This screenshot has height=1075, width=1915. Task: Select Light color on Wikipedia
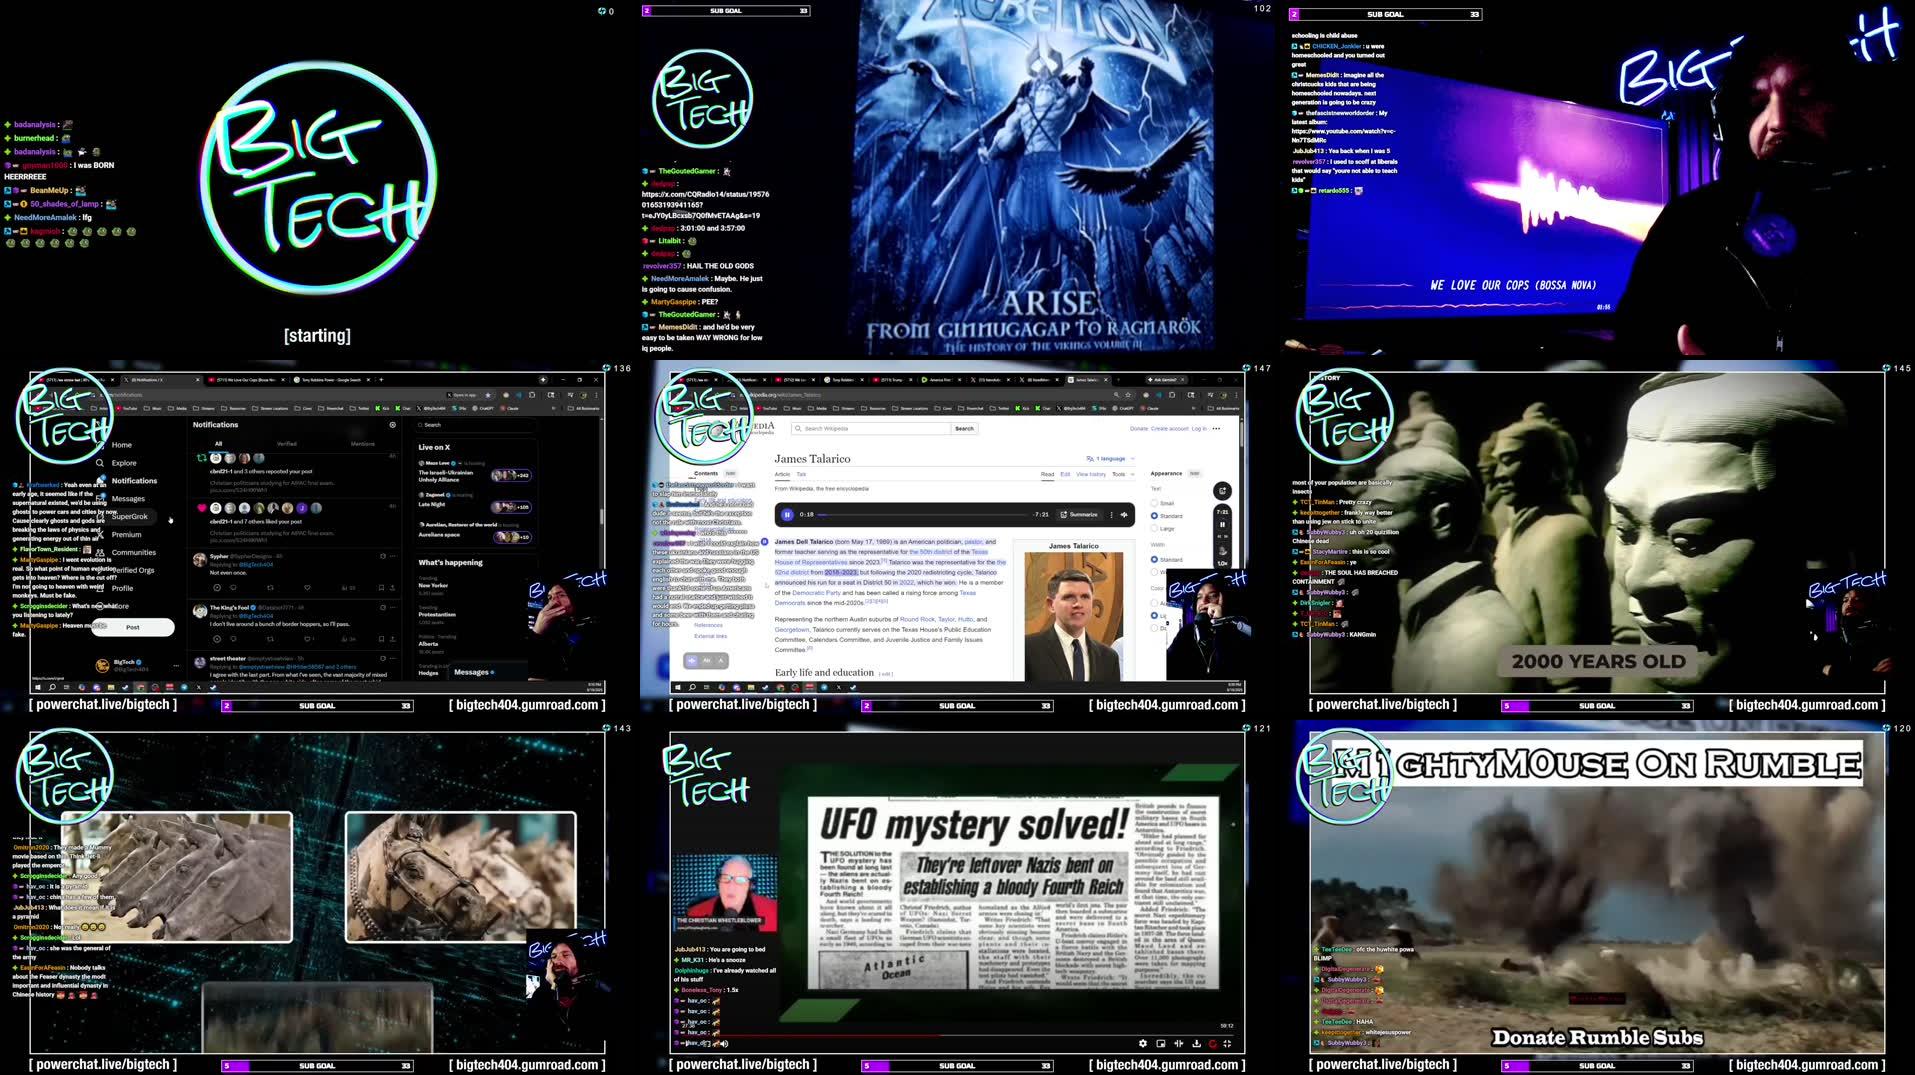coord(1154,615)
